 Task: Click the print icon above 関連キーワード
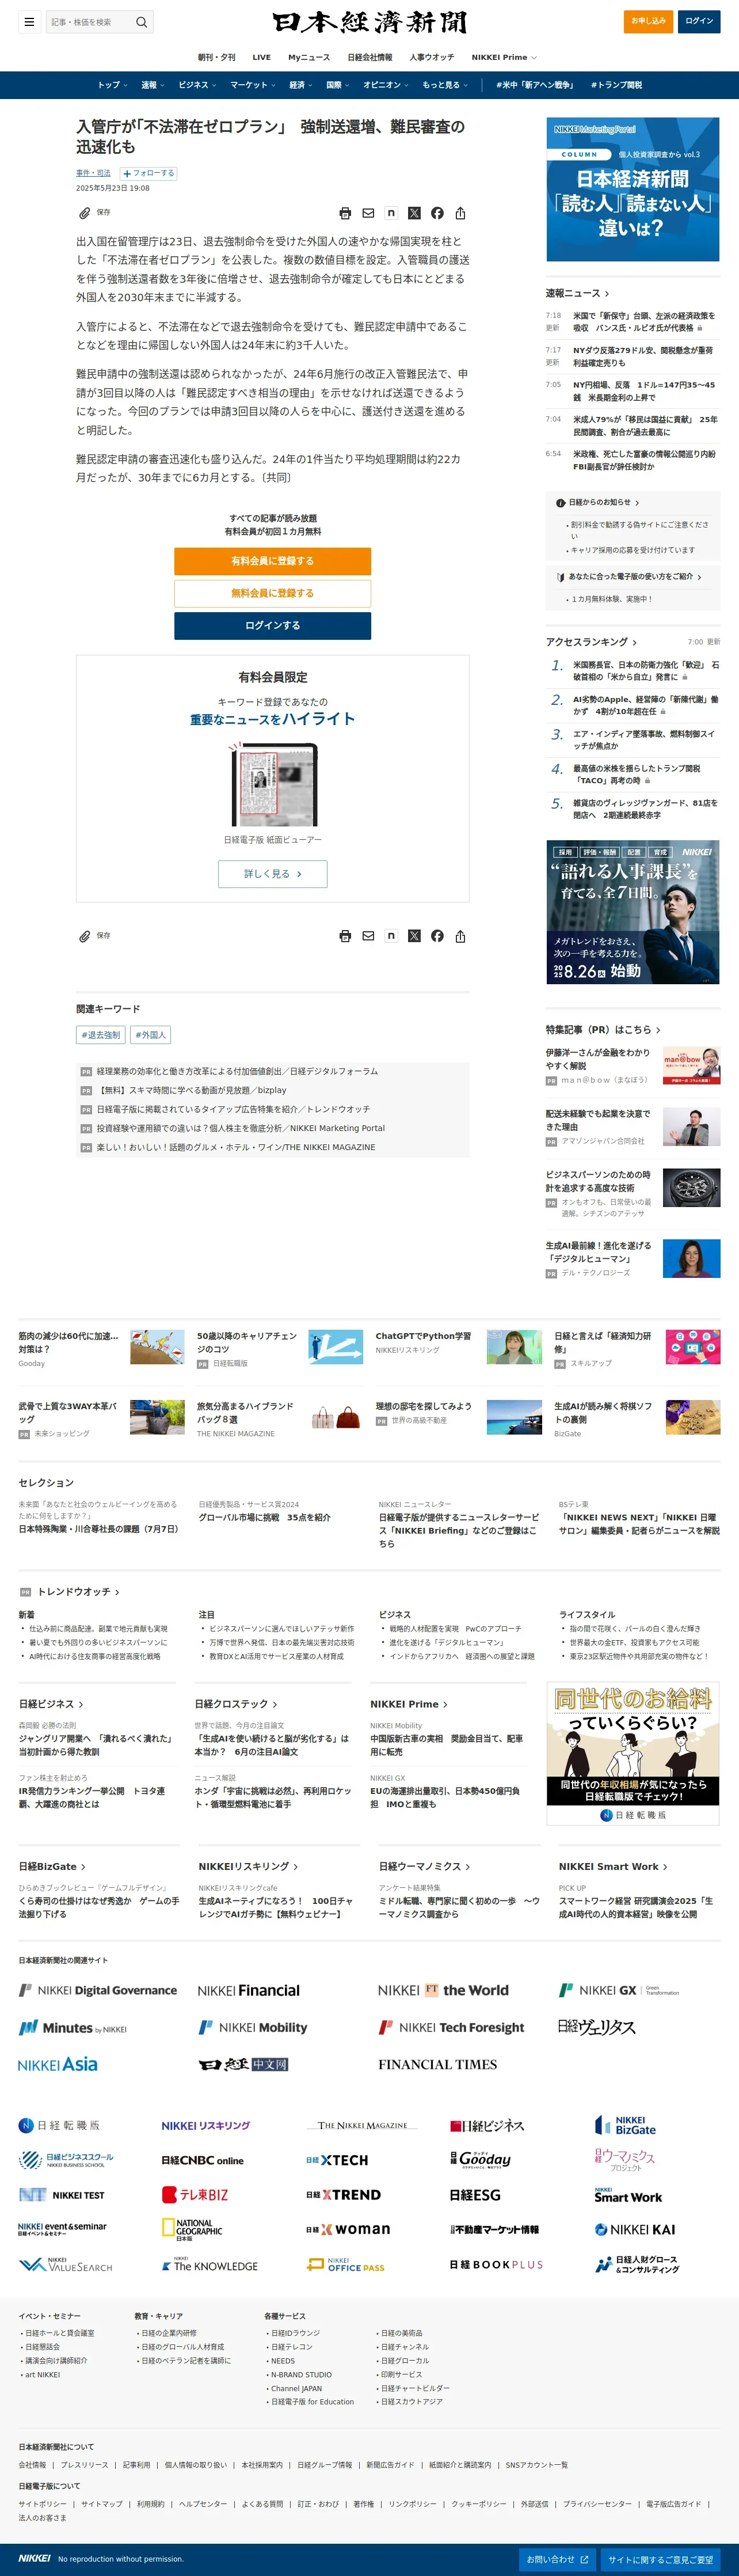345,936
